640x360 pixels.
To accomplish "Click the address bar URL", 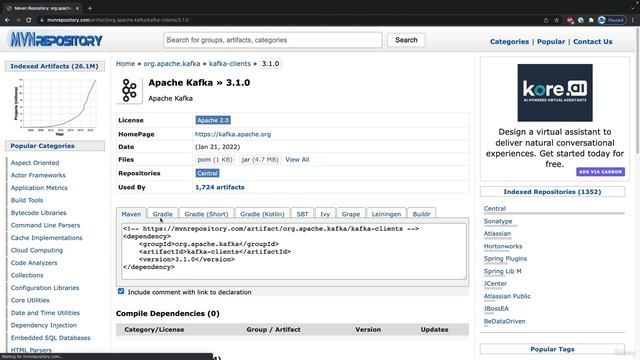I will click(118, 20).
